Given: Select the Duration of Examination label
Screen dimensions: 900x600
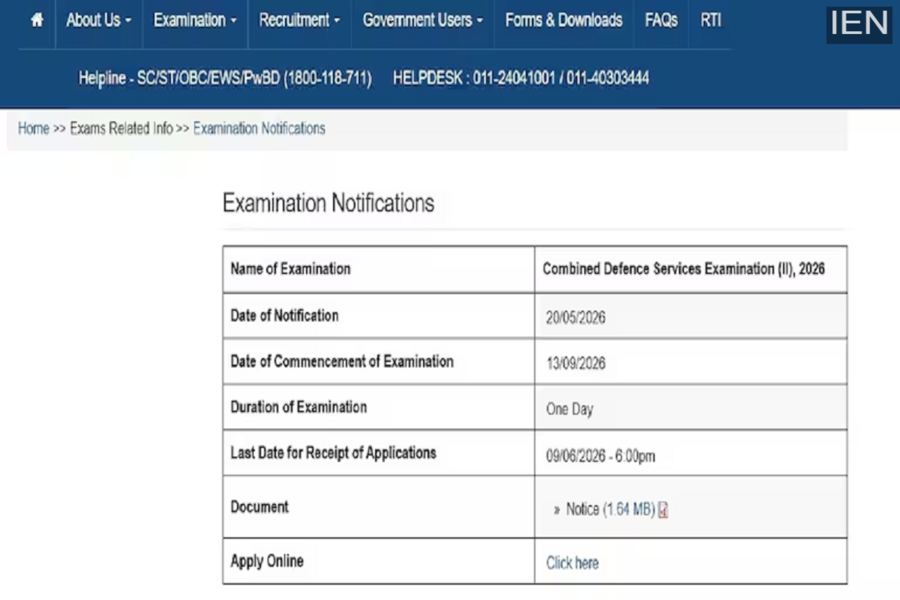Looking at the screenshot, I should pos(298,407).
